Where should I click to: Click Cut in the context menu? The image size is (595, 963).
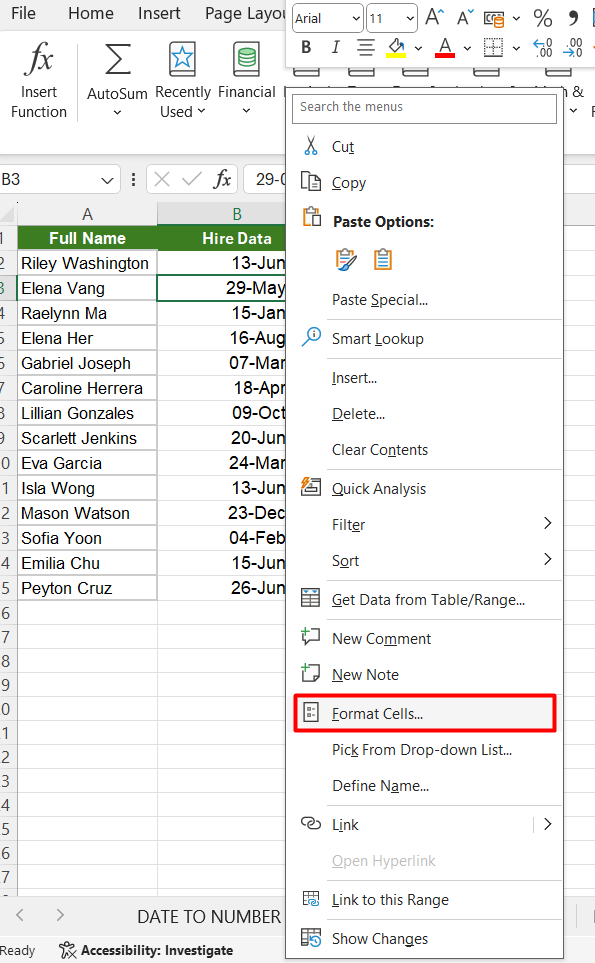(x=343, y=147)
